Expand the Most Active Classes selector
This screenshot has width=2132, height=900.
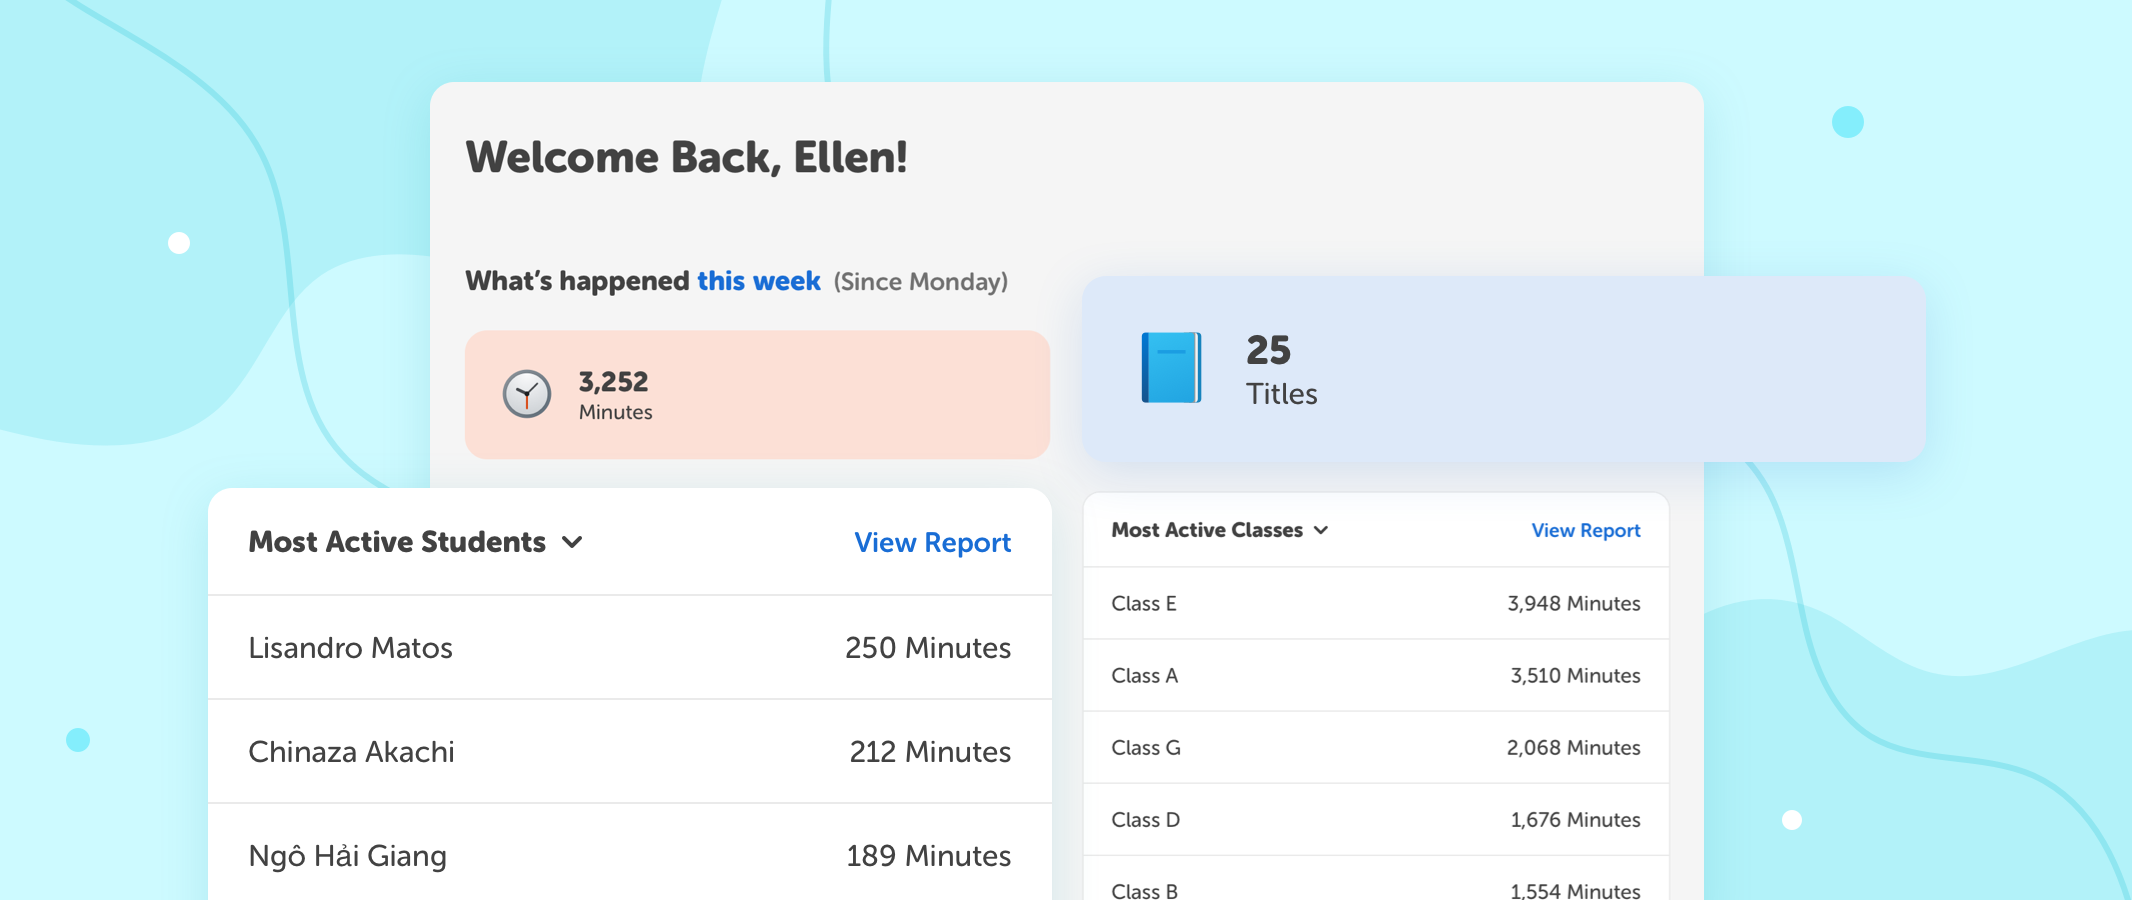pos(1322,530)
